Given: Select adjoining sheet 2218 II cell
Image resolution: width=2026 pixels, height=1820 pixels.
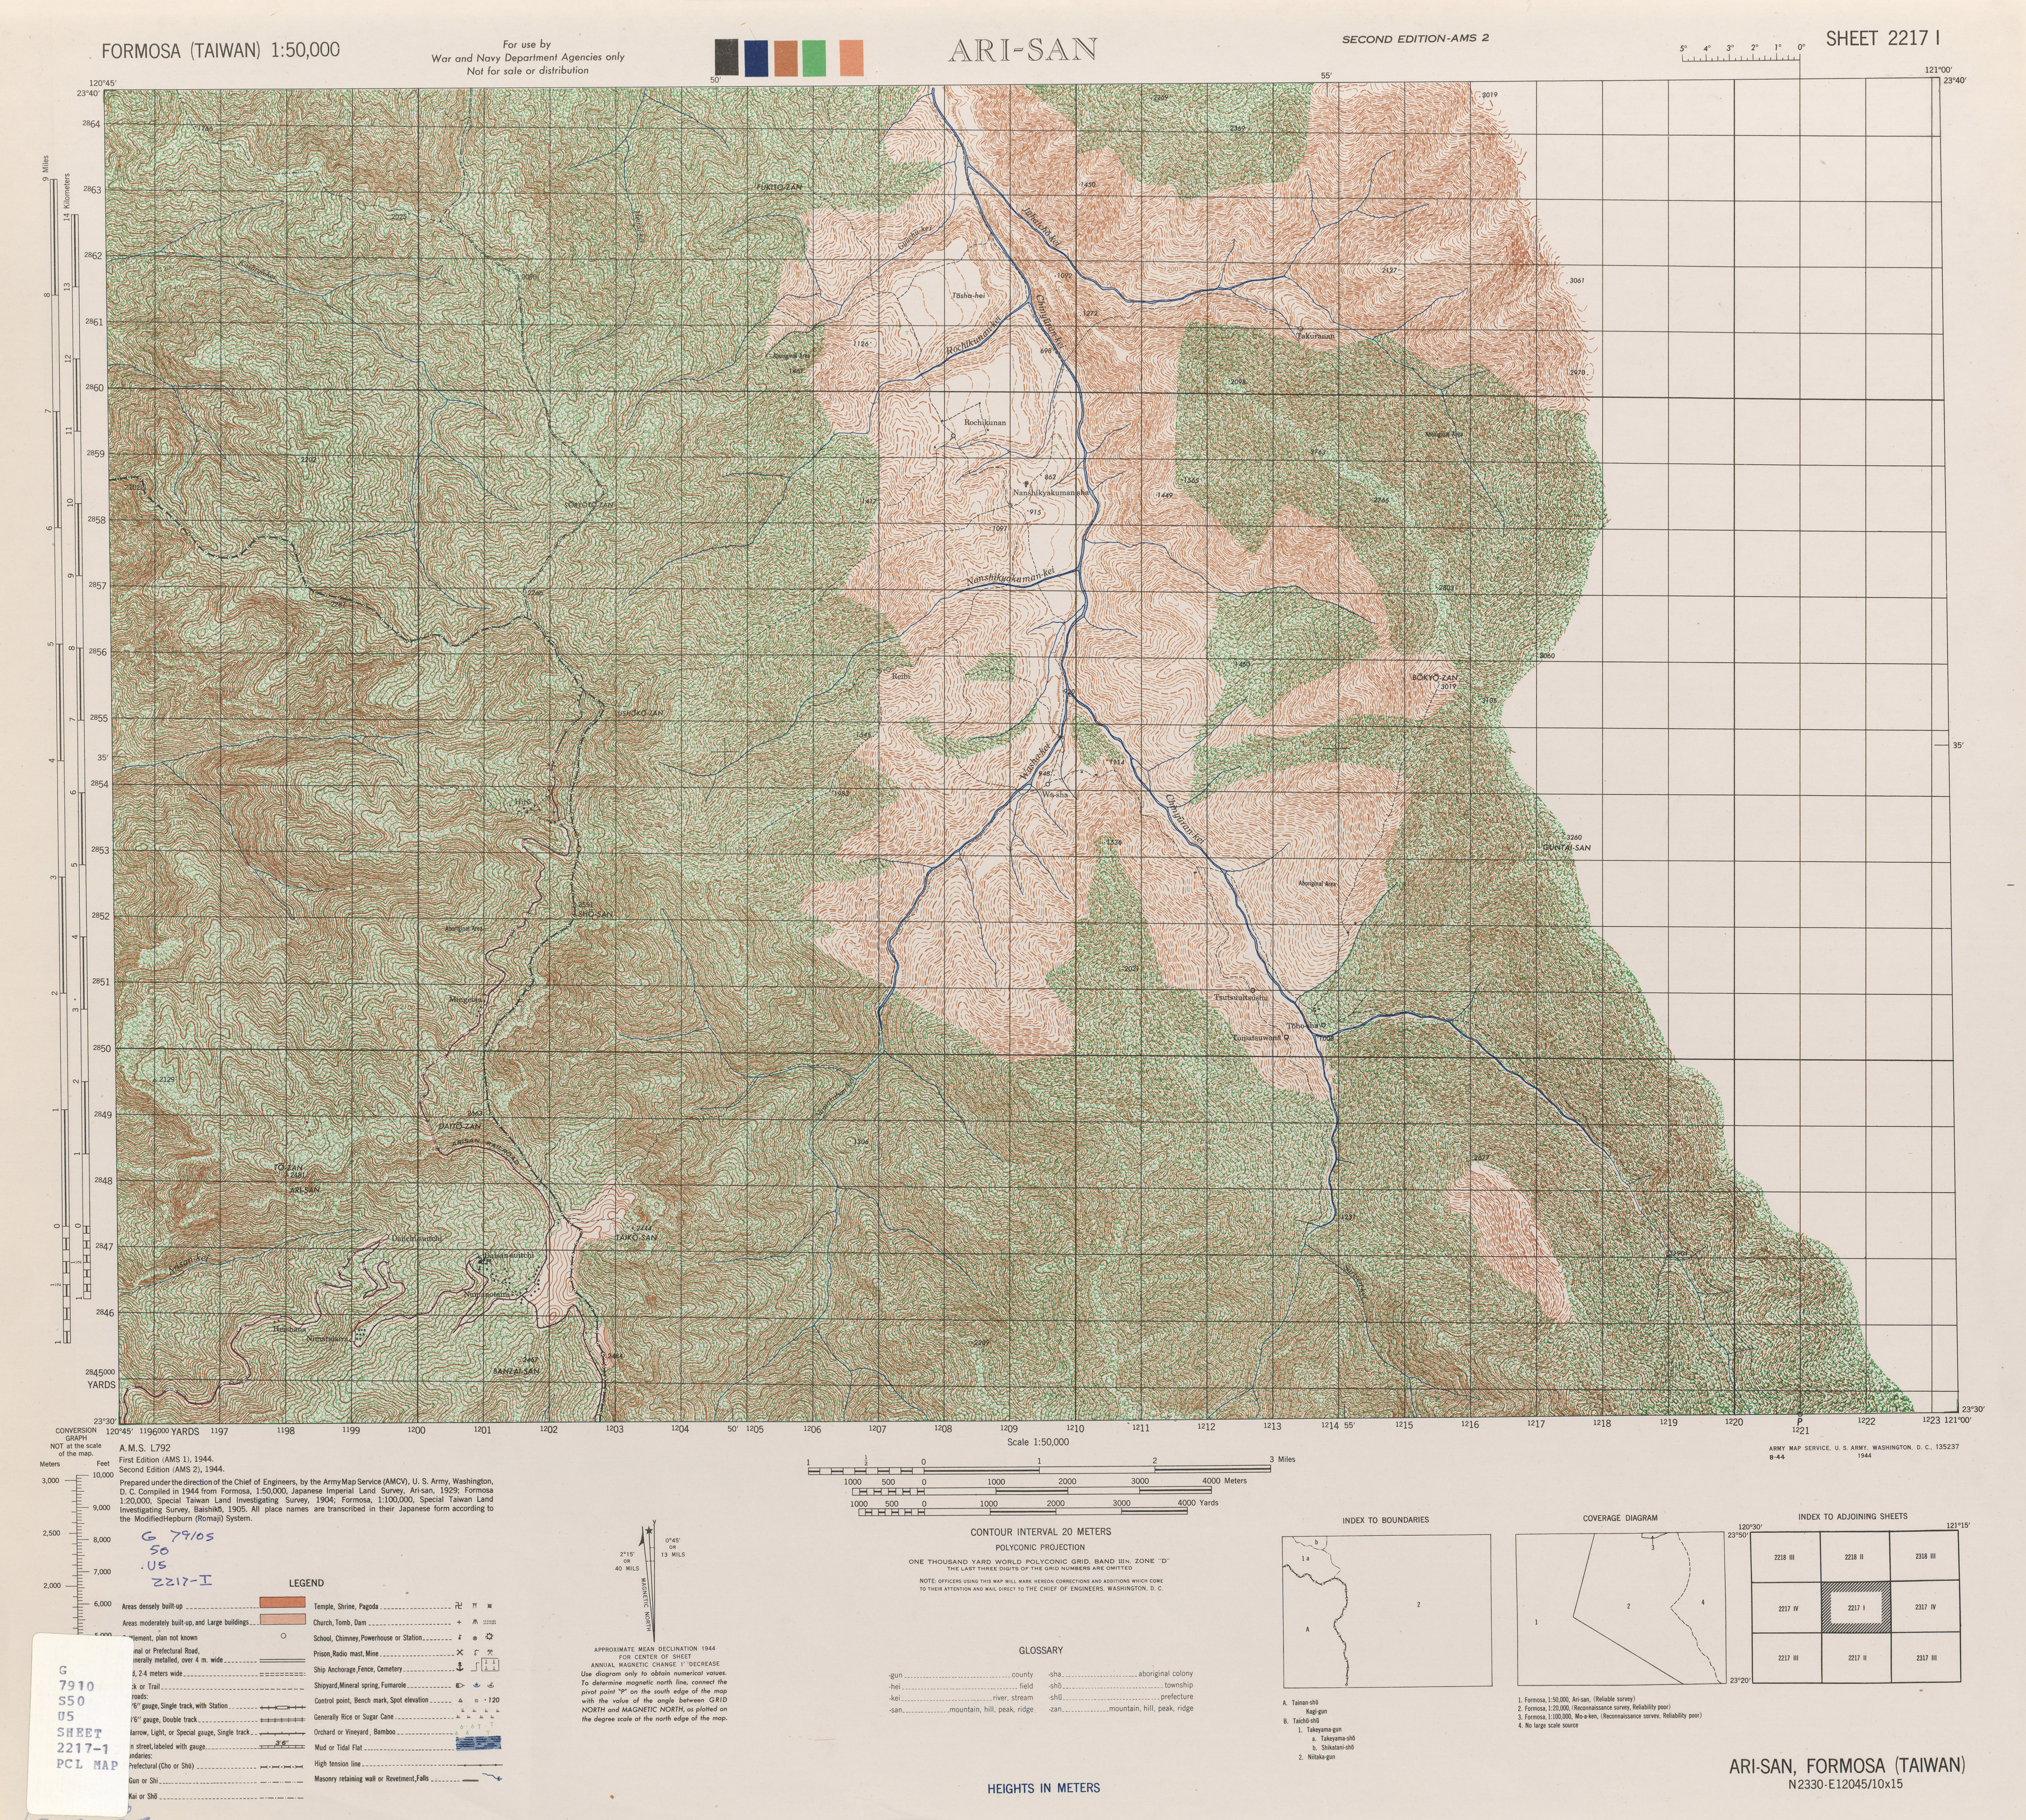Looking at the screenshot, I should click(1854, 1557).
